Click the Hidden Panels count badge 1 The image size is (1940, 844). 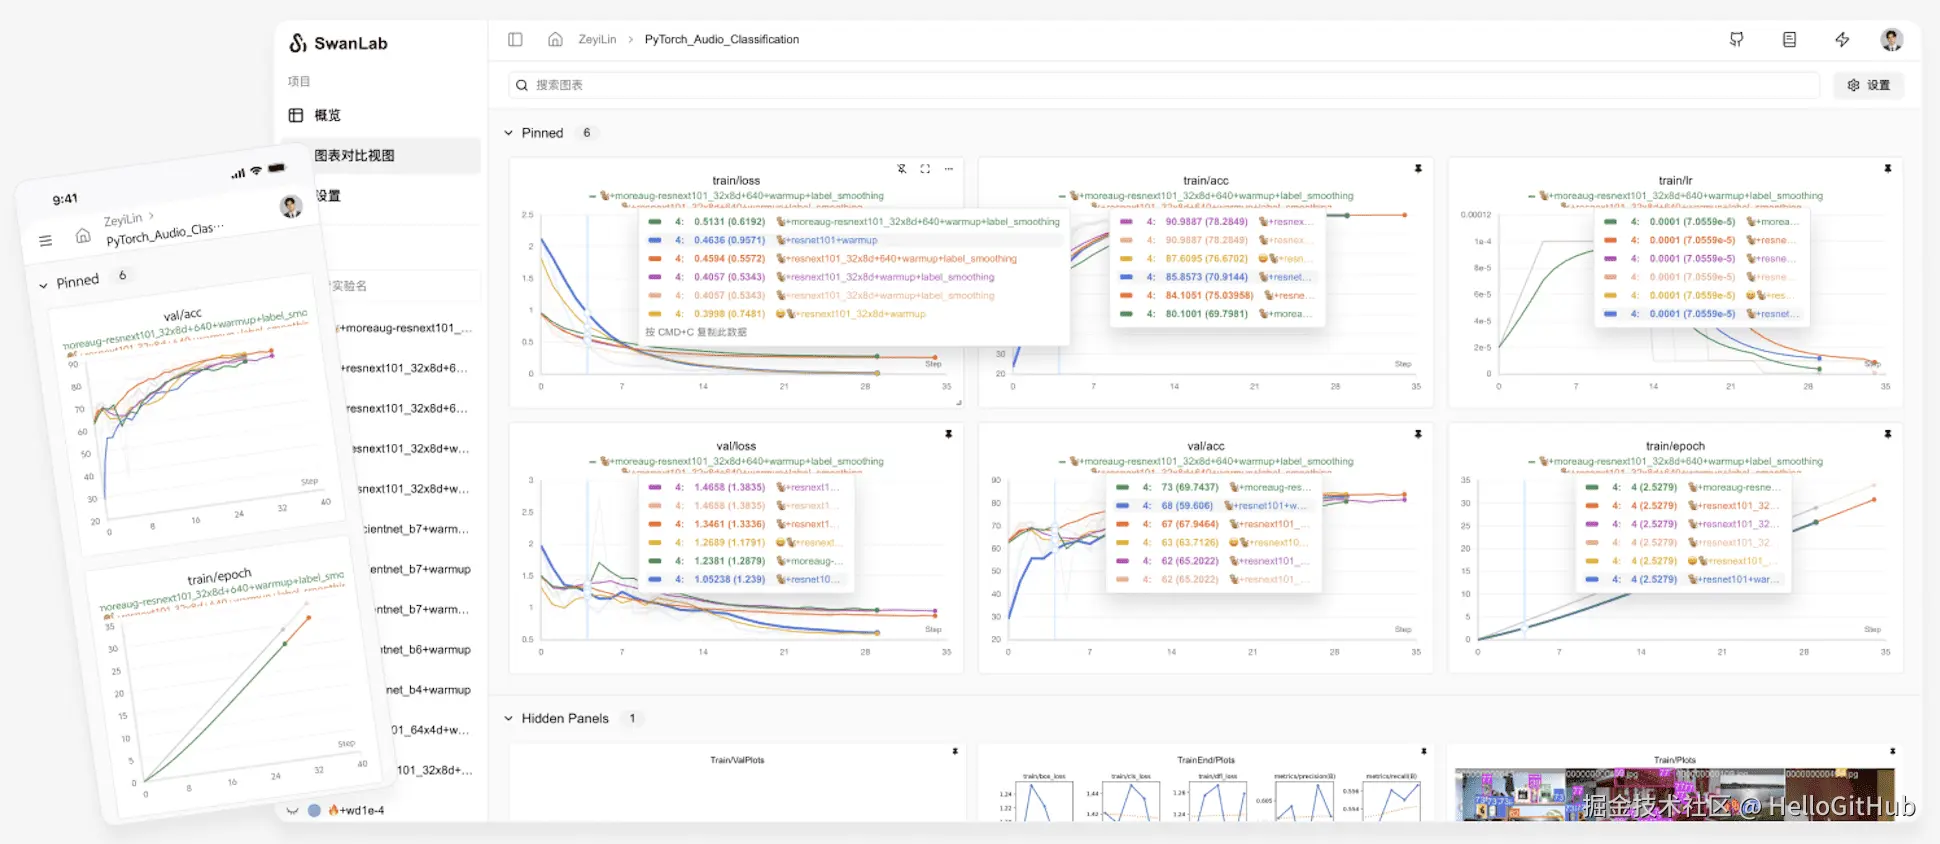pyautogui.click(x=632, y=718)
